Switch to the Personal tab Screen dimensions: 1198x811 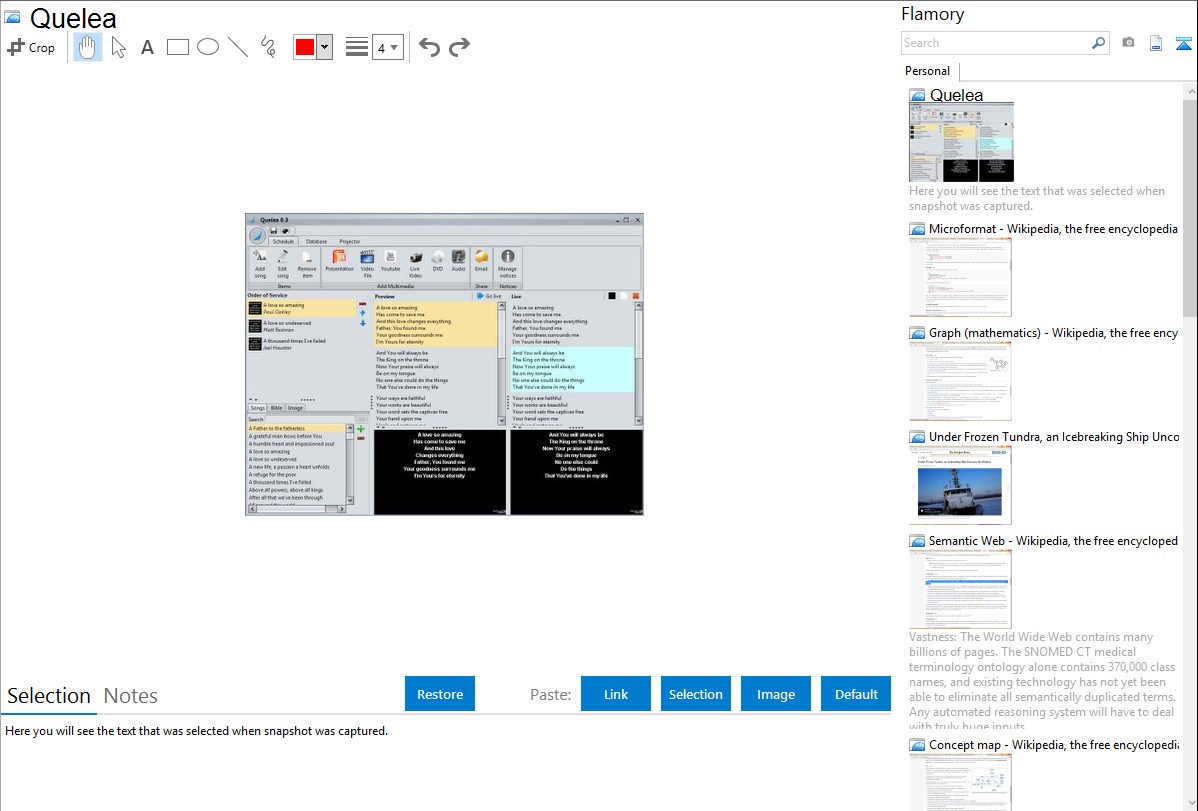click(x=928, y=71)
